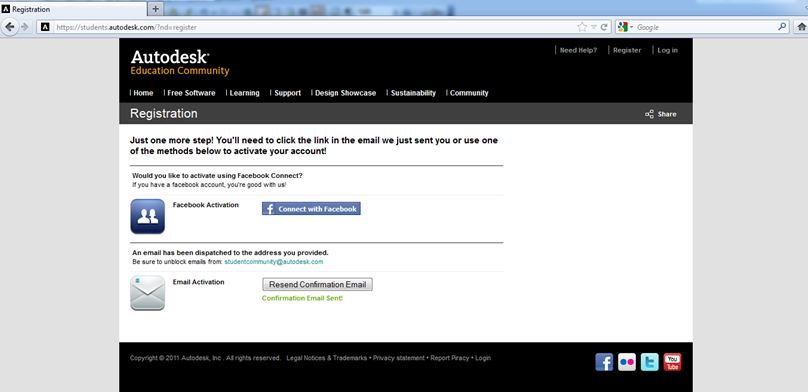The height and width of the screenshot is (392, 808).
Task: Click the Log in link in header
Action: (x=667, y=50)
